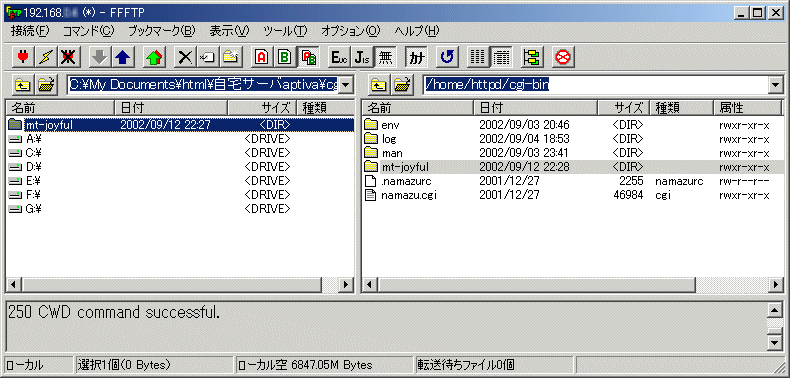Viewport: 790px width, 378px height.
Task: Sort remote files by 日付 column
Action: 536,107
